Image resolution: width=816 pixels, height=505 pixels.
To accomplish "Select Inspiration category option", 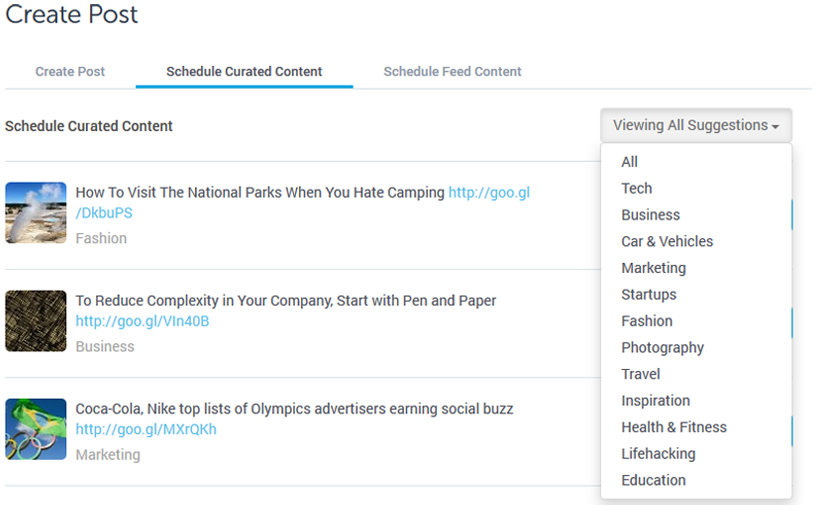I will [655, 400].
